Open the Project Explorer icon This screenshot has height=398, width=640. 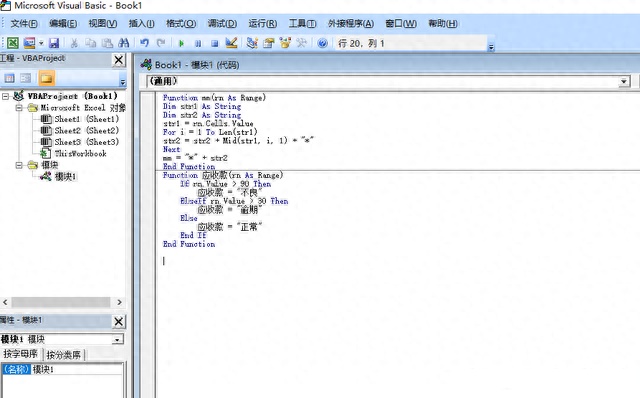(x=252, y=43)
